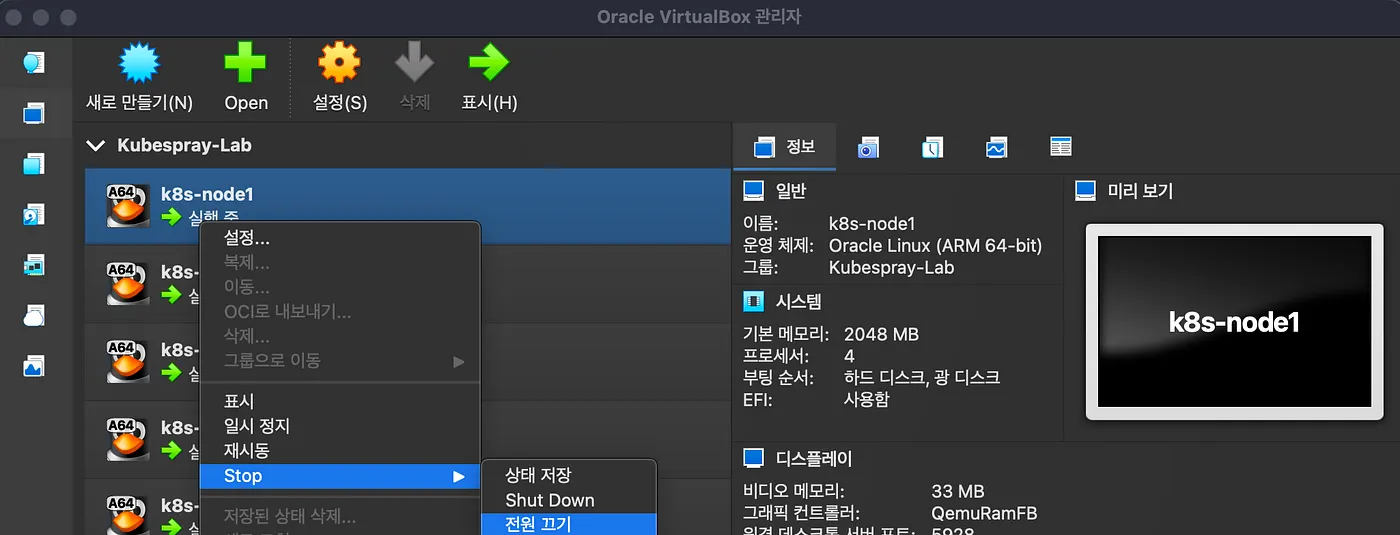Choose OCI로 내보내기... menu entry

pyautogui.click(x=340, y=312)
